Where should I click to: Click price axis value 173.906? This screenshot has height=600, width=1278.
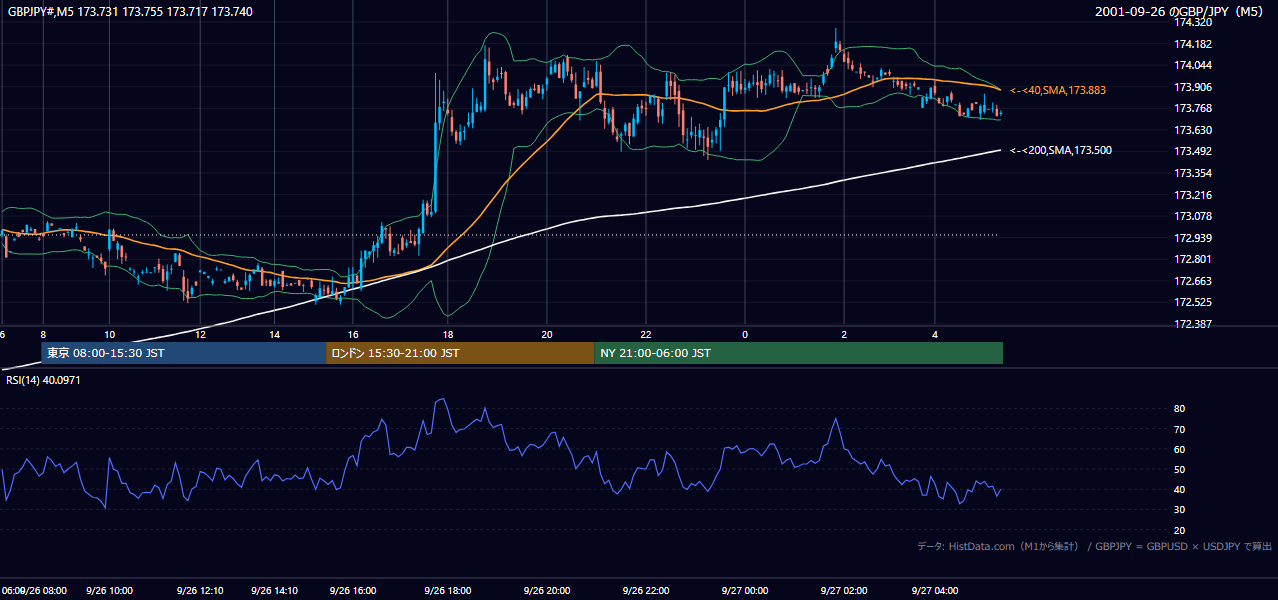click(1193, 87)
